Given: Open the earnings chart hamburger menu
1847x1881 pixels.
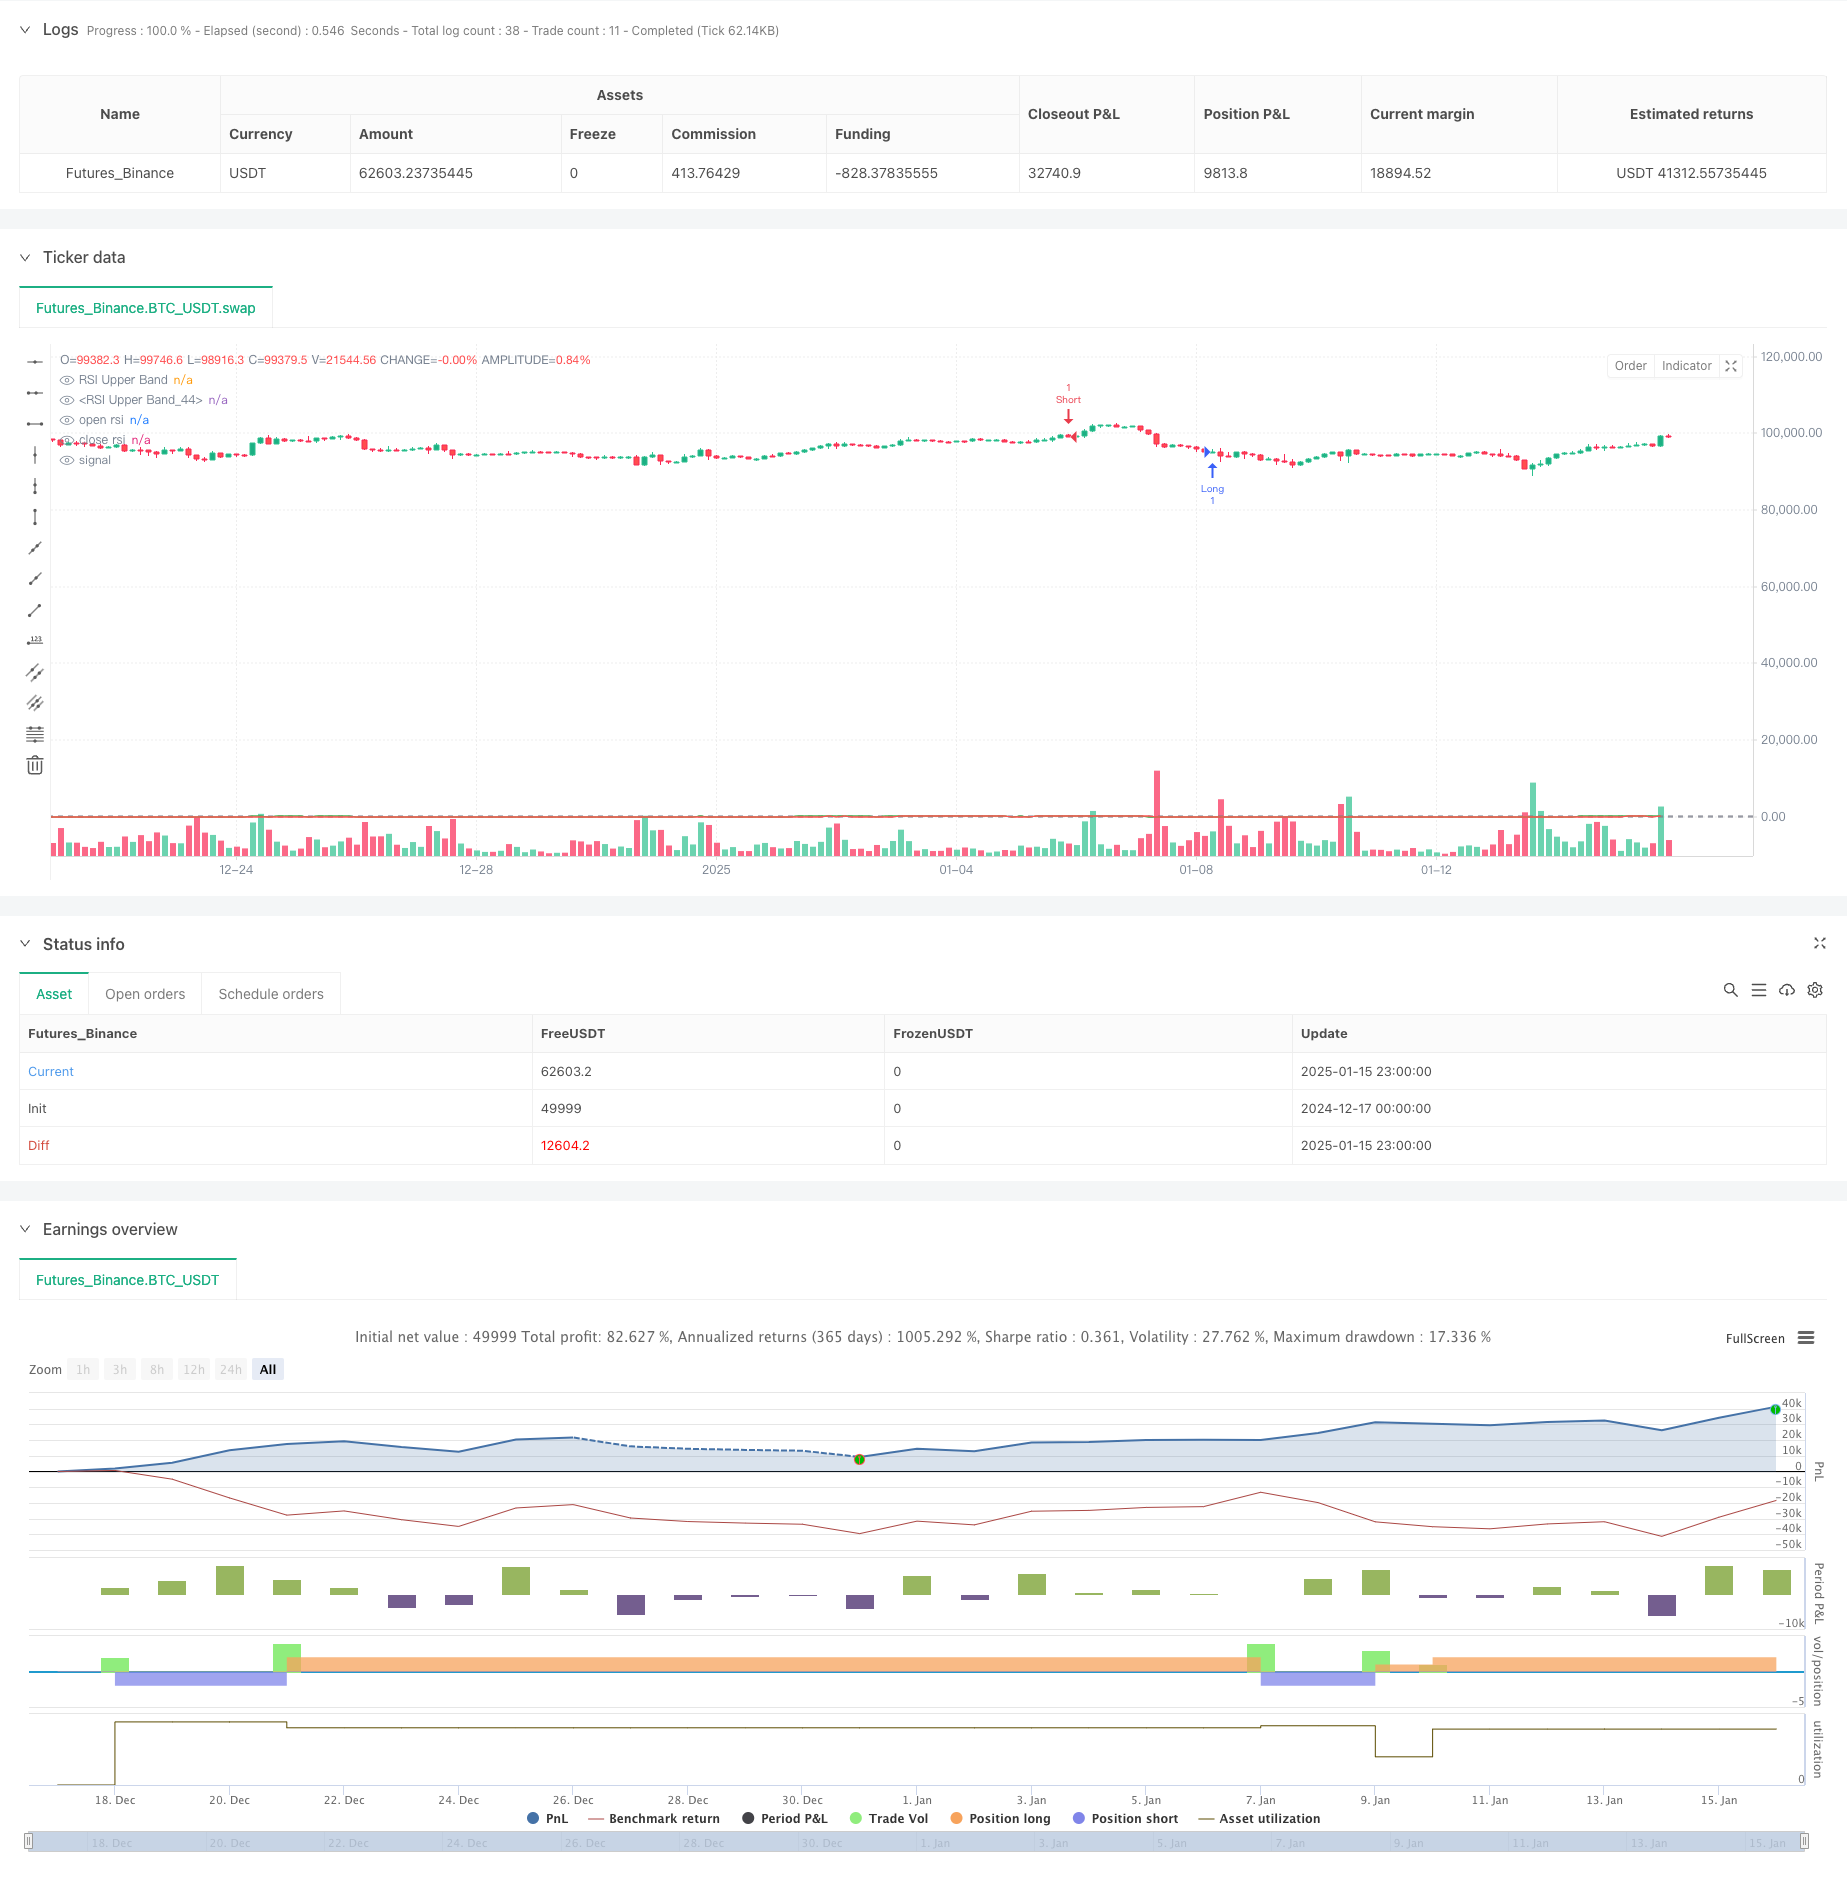Looking at the screenshot, I should coord(1806,1338).
